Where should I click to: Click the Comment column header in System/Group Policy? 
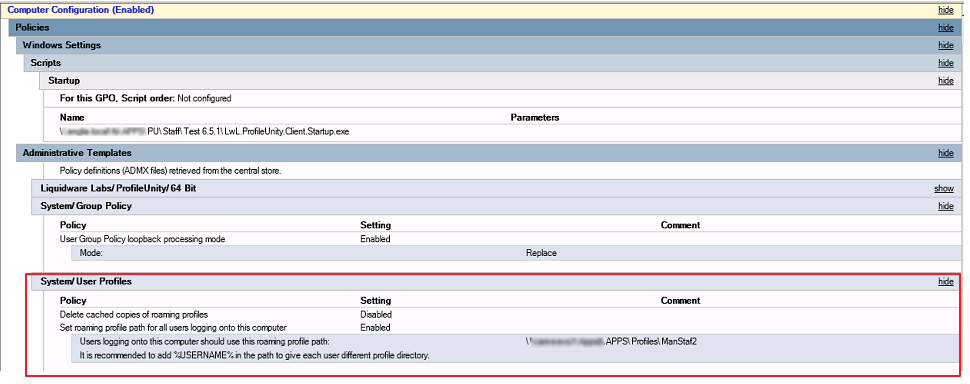(680, 225)
